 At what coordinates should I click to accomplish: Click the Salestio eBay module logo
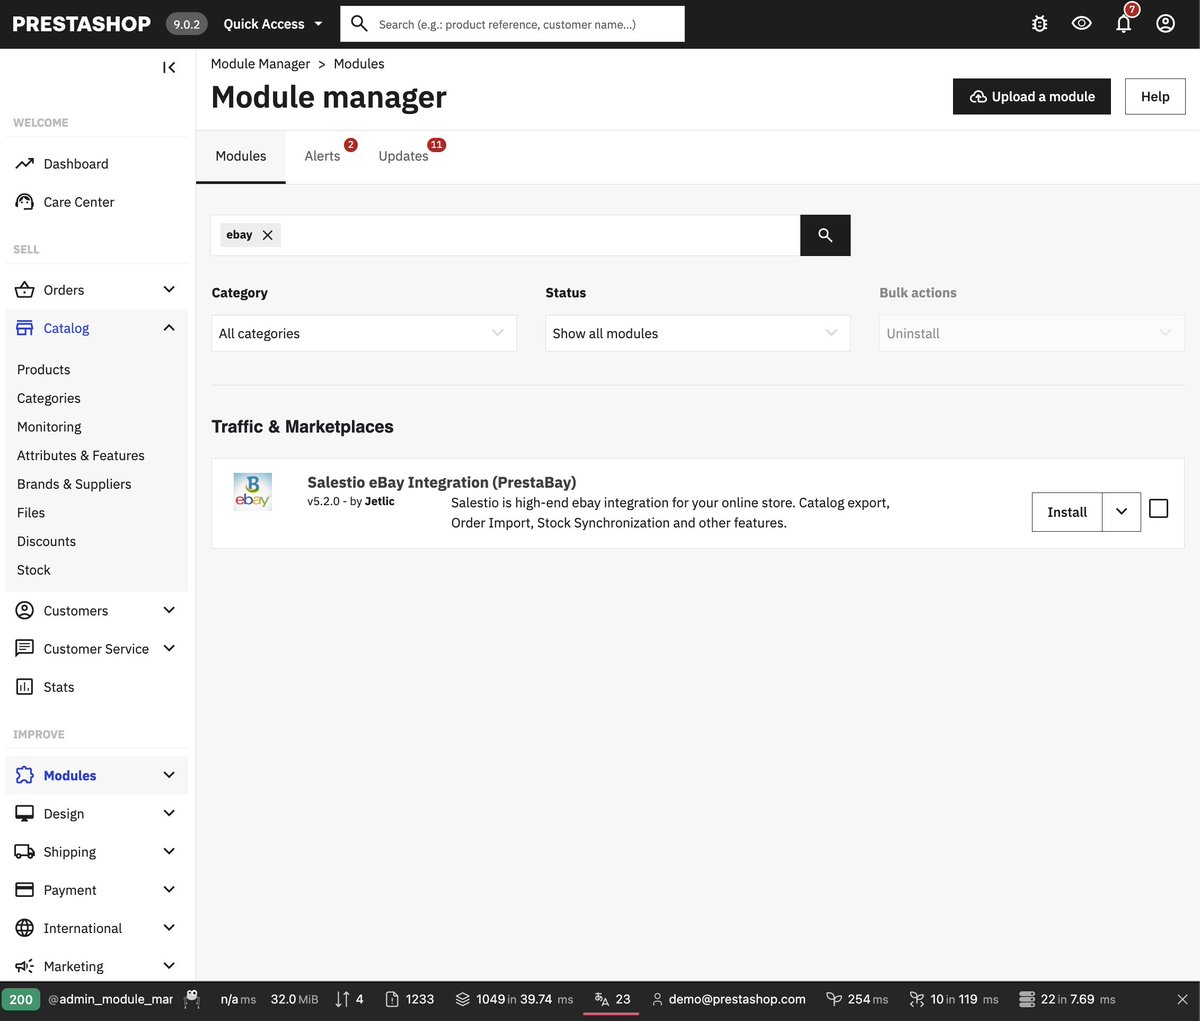click(x=252, y=491)
